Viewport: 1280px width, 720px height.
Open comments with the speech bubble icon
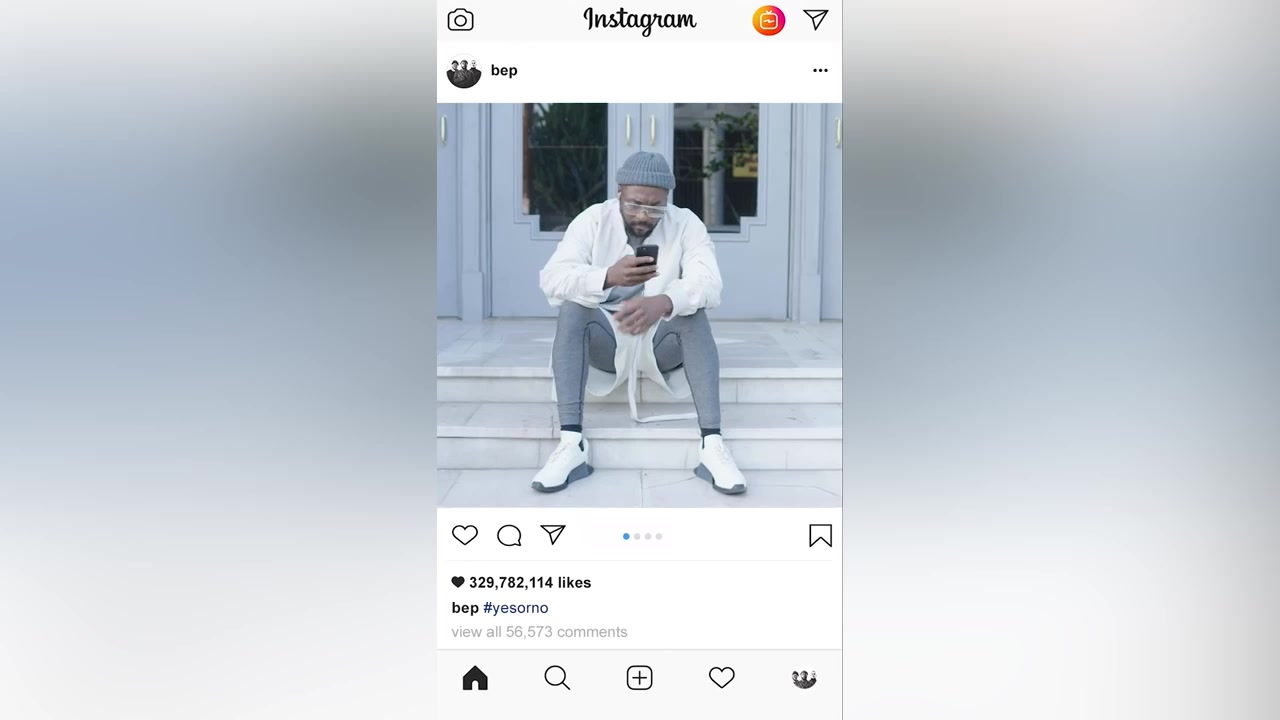(x=509, y=535)
